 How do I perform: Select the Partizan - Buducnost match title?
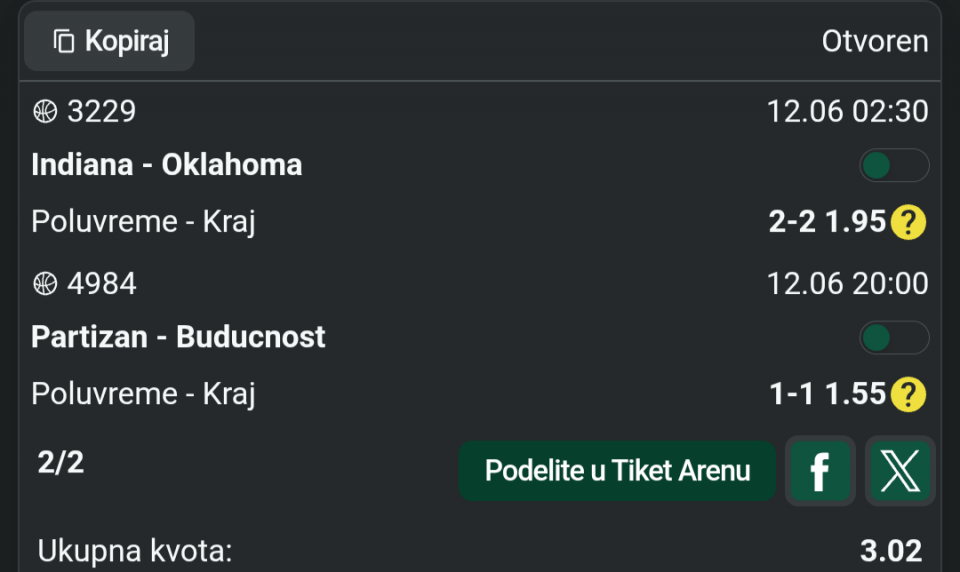[178, 337]
